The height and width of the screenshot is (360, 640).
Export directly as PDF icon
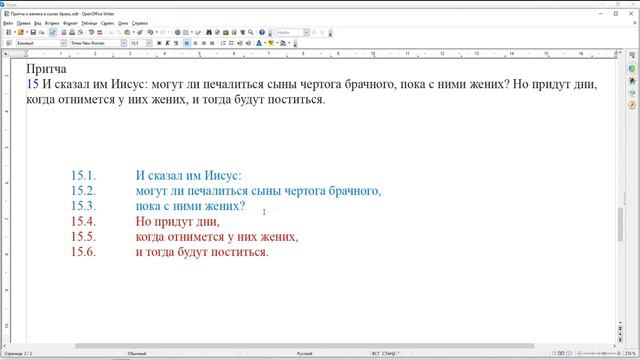pos(64,32)
